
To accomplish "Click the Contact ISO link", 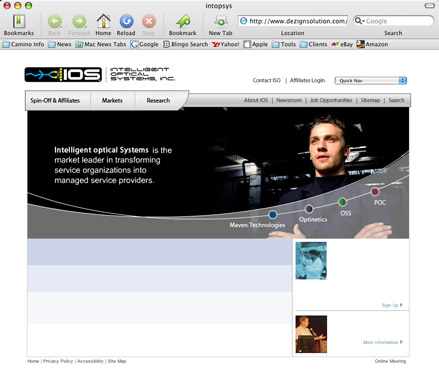I will 267,80.
